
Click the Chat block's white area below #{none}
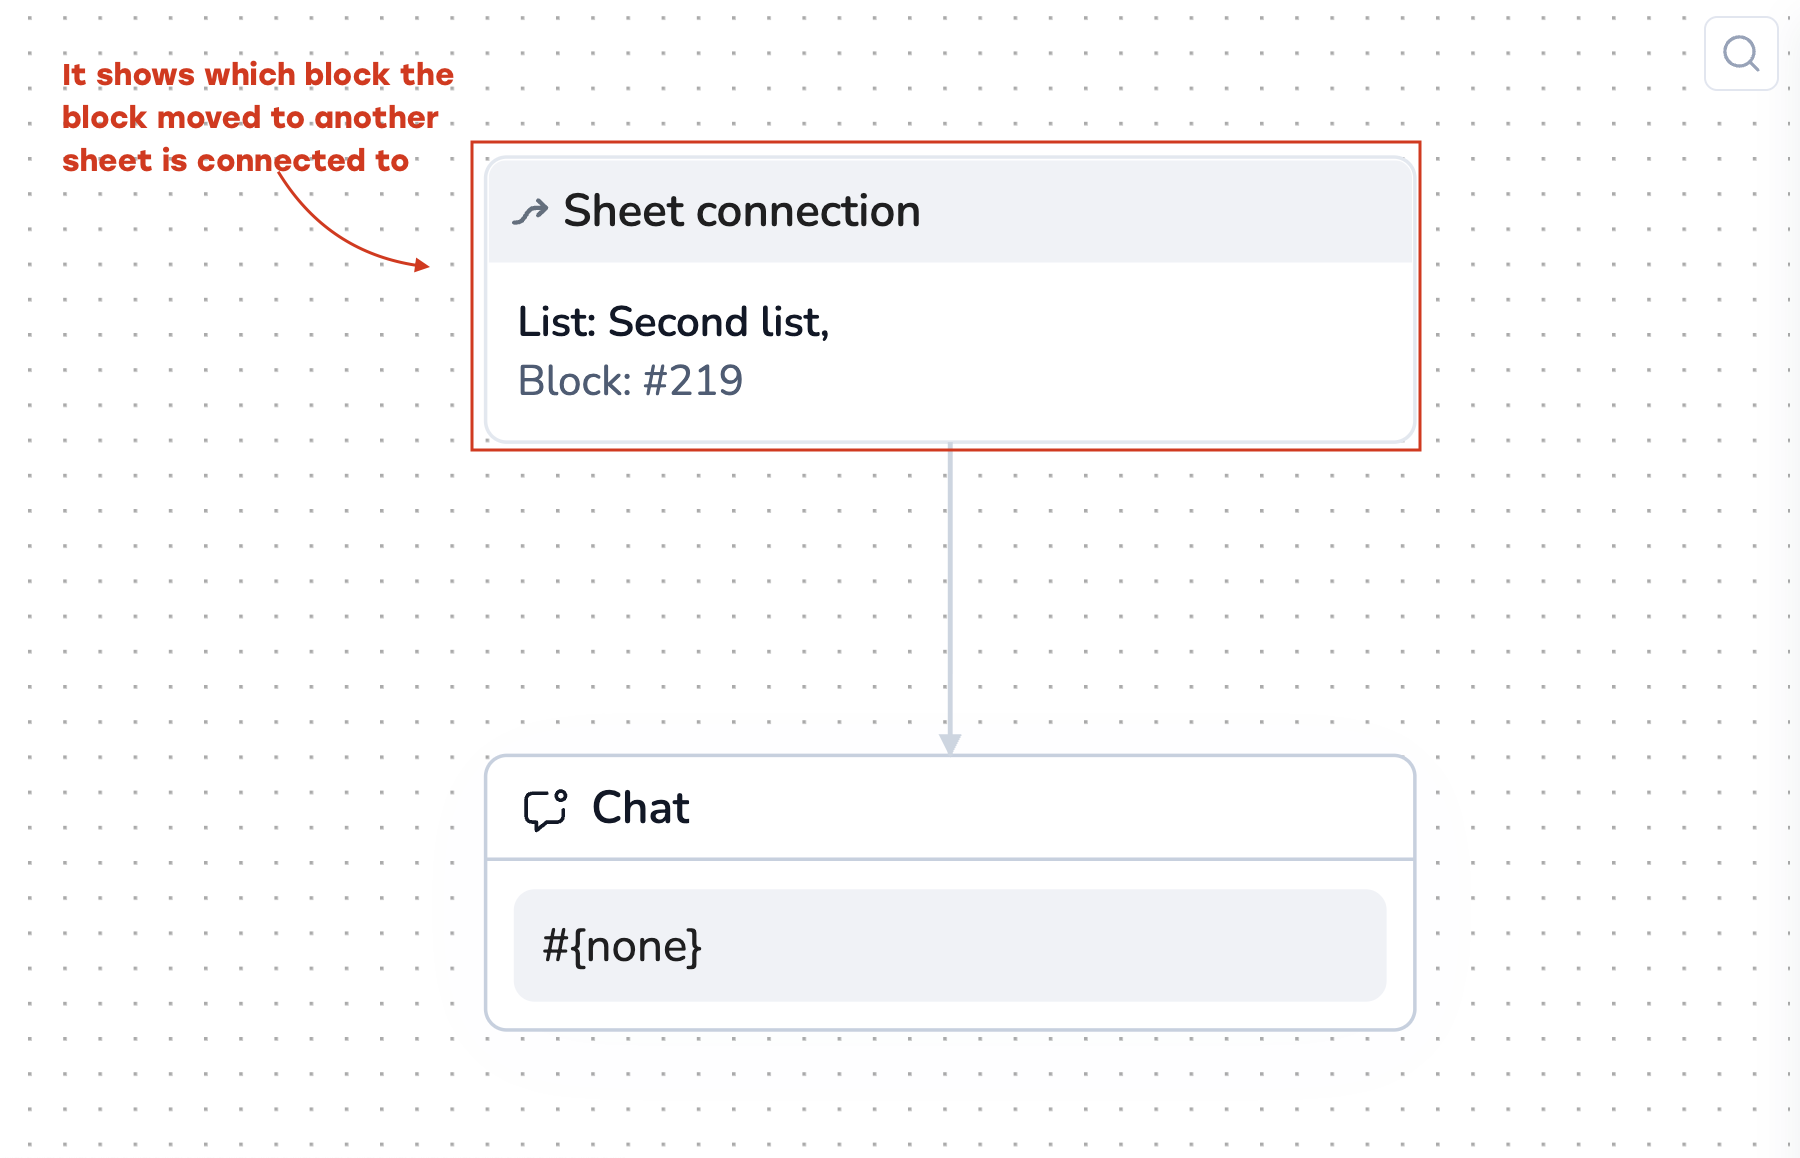point(949,1015)
